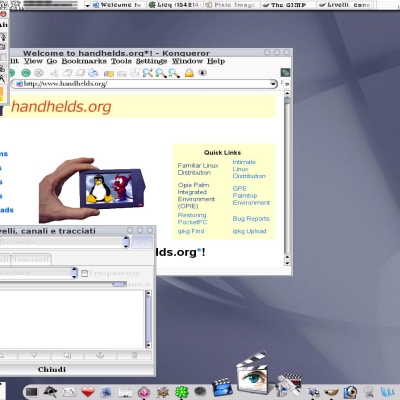The height and width of the screenshot is (400, 400).
Task: Open the Settings menu in Konqueror
Action: tap(152, 61)
